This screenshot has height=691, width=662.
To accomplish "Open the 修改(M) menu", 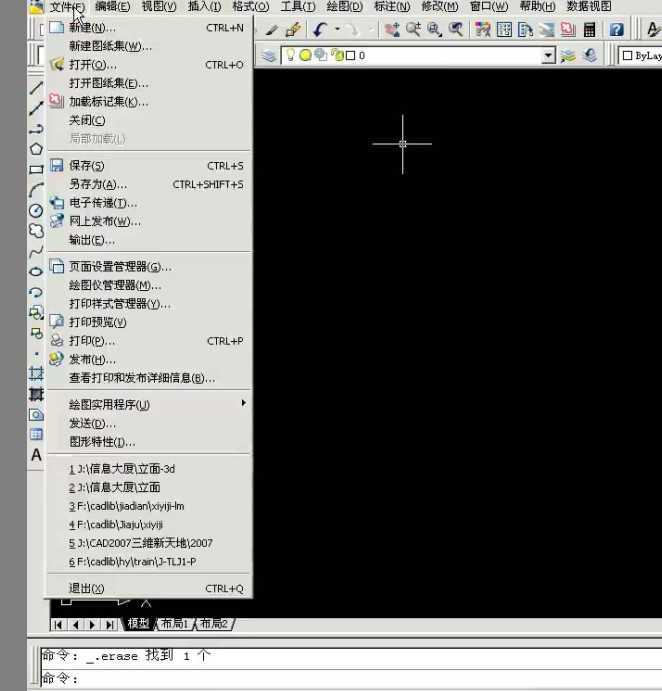I will pos(440,6).
